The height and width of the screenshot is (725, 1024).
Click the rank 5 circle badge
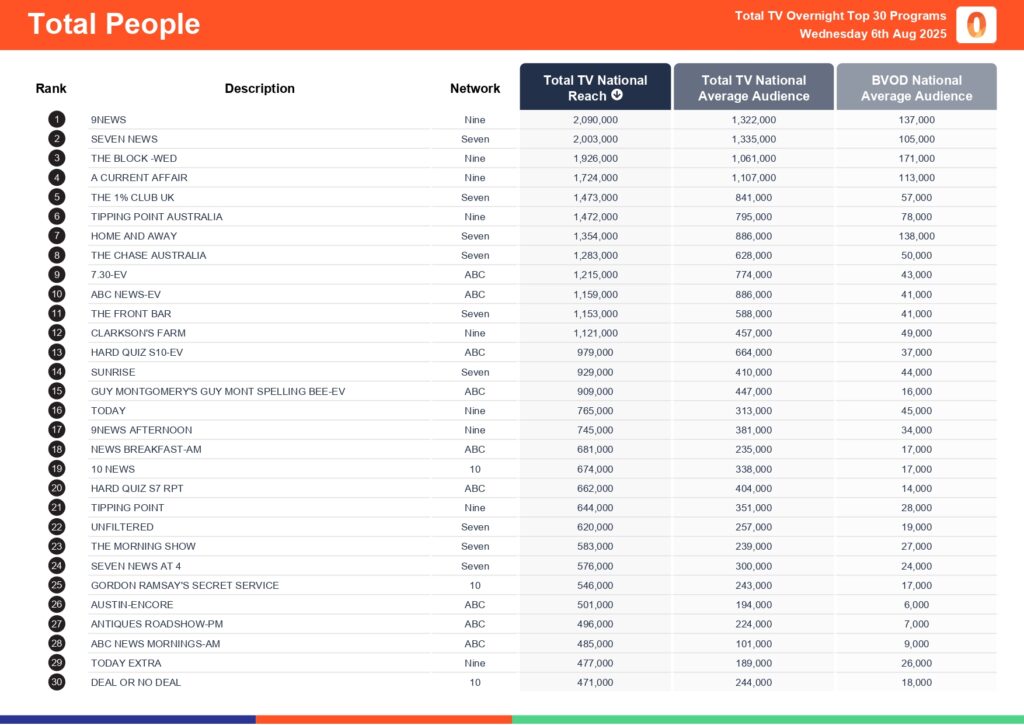point(56,198)
